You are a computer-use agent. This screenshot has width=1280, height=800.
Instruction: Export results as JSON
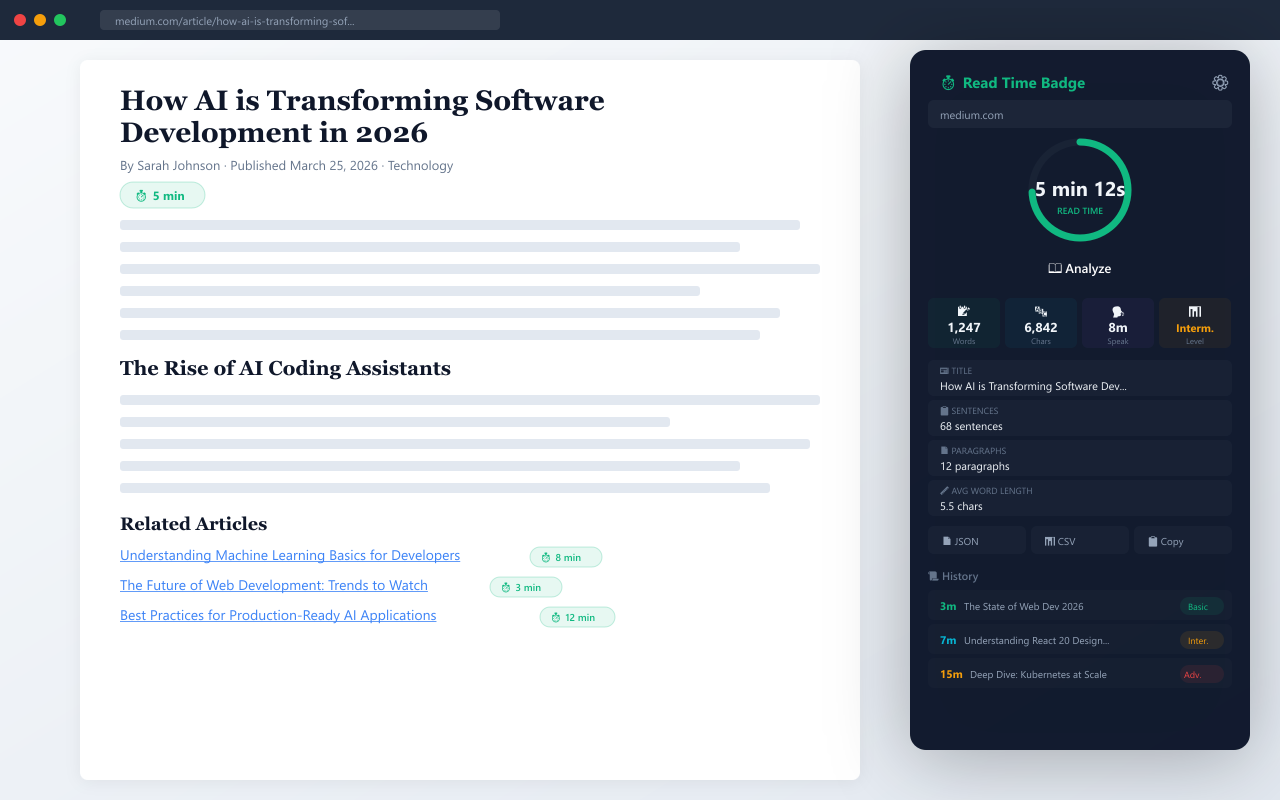pos(976,541)
